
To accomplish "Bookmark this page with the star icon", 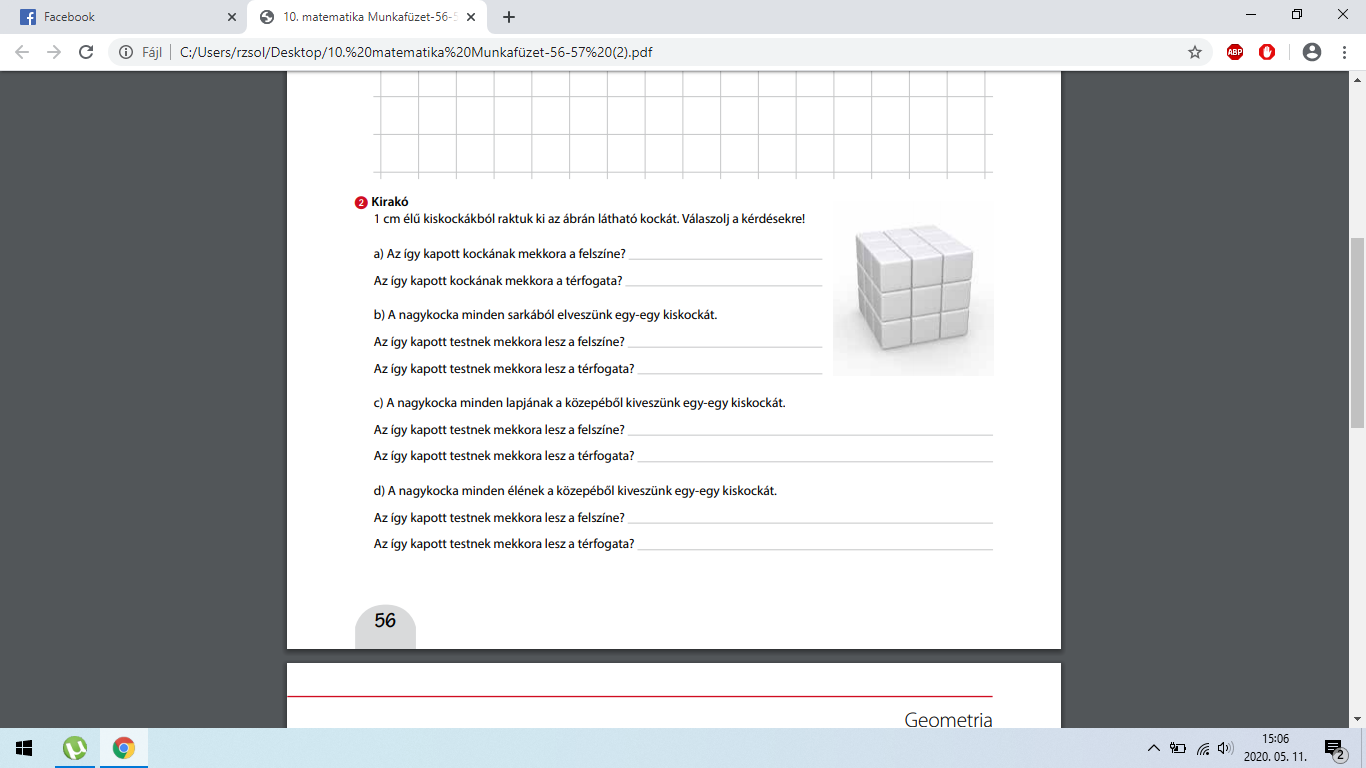I will pos(1194,52).
